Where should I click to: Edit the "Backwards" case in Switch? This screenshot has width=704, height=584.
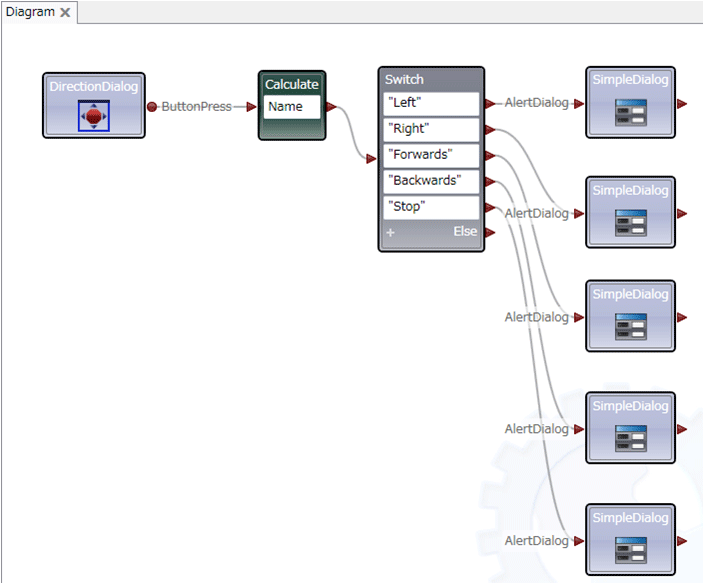coord(431,181)
